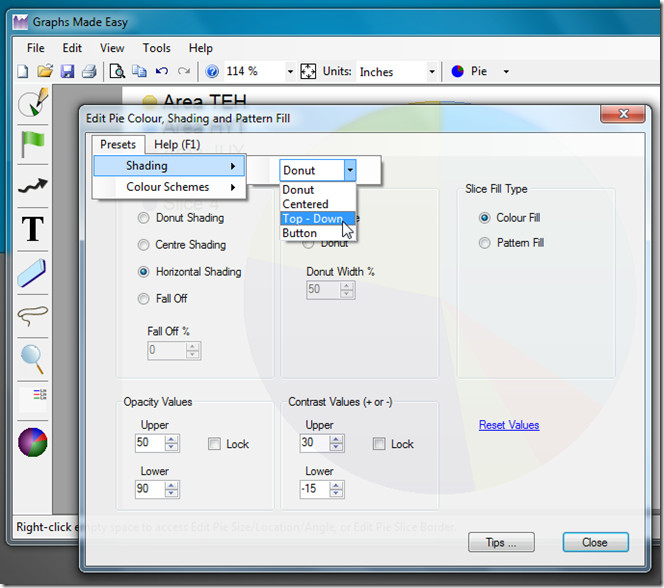Select the pie edit pencil tool in sidebar
The width and height of the screenshot is (664, 588).
(x=33, y=102)
